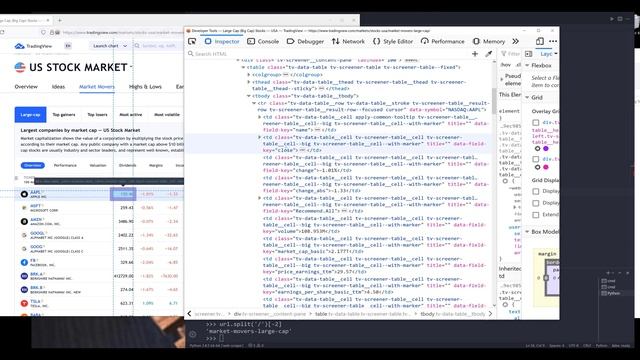Select the Large-cap button

pos(30,115)
